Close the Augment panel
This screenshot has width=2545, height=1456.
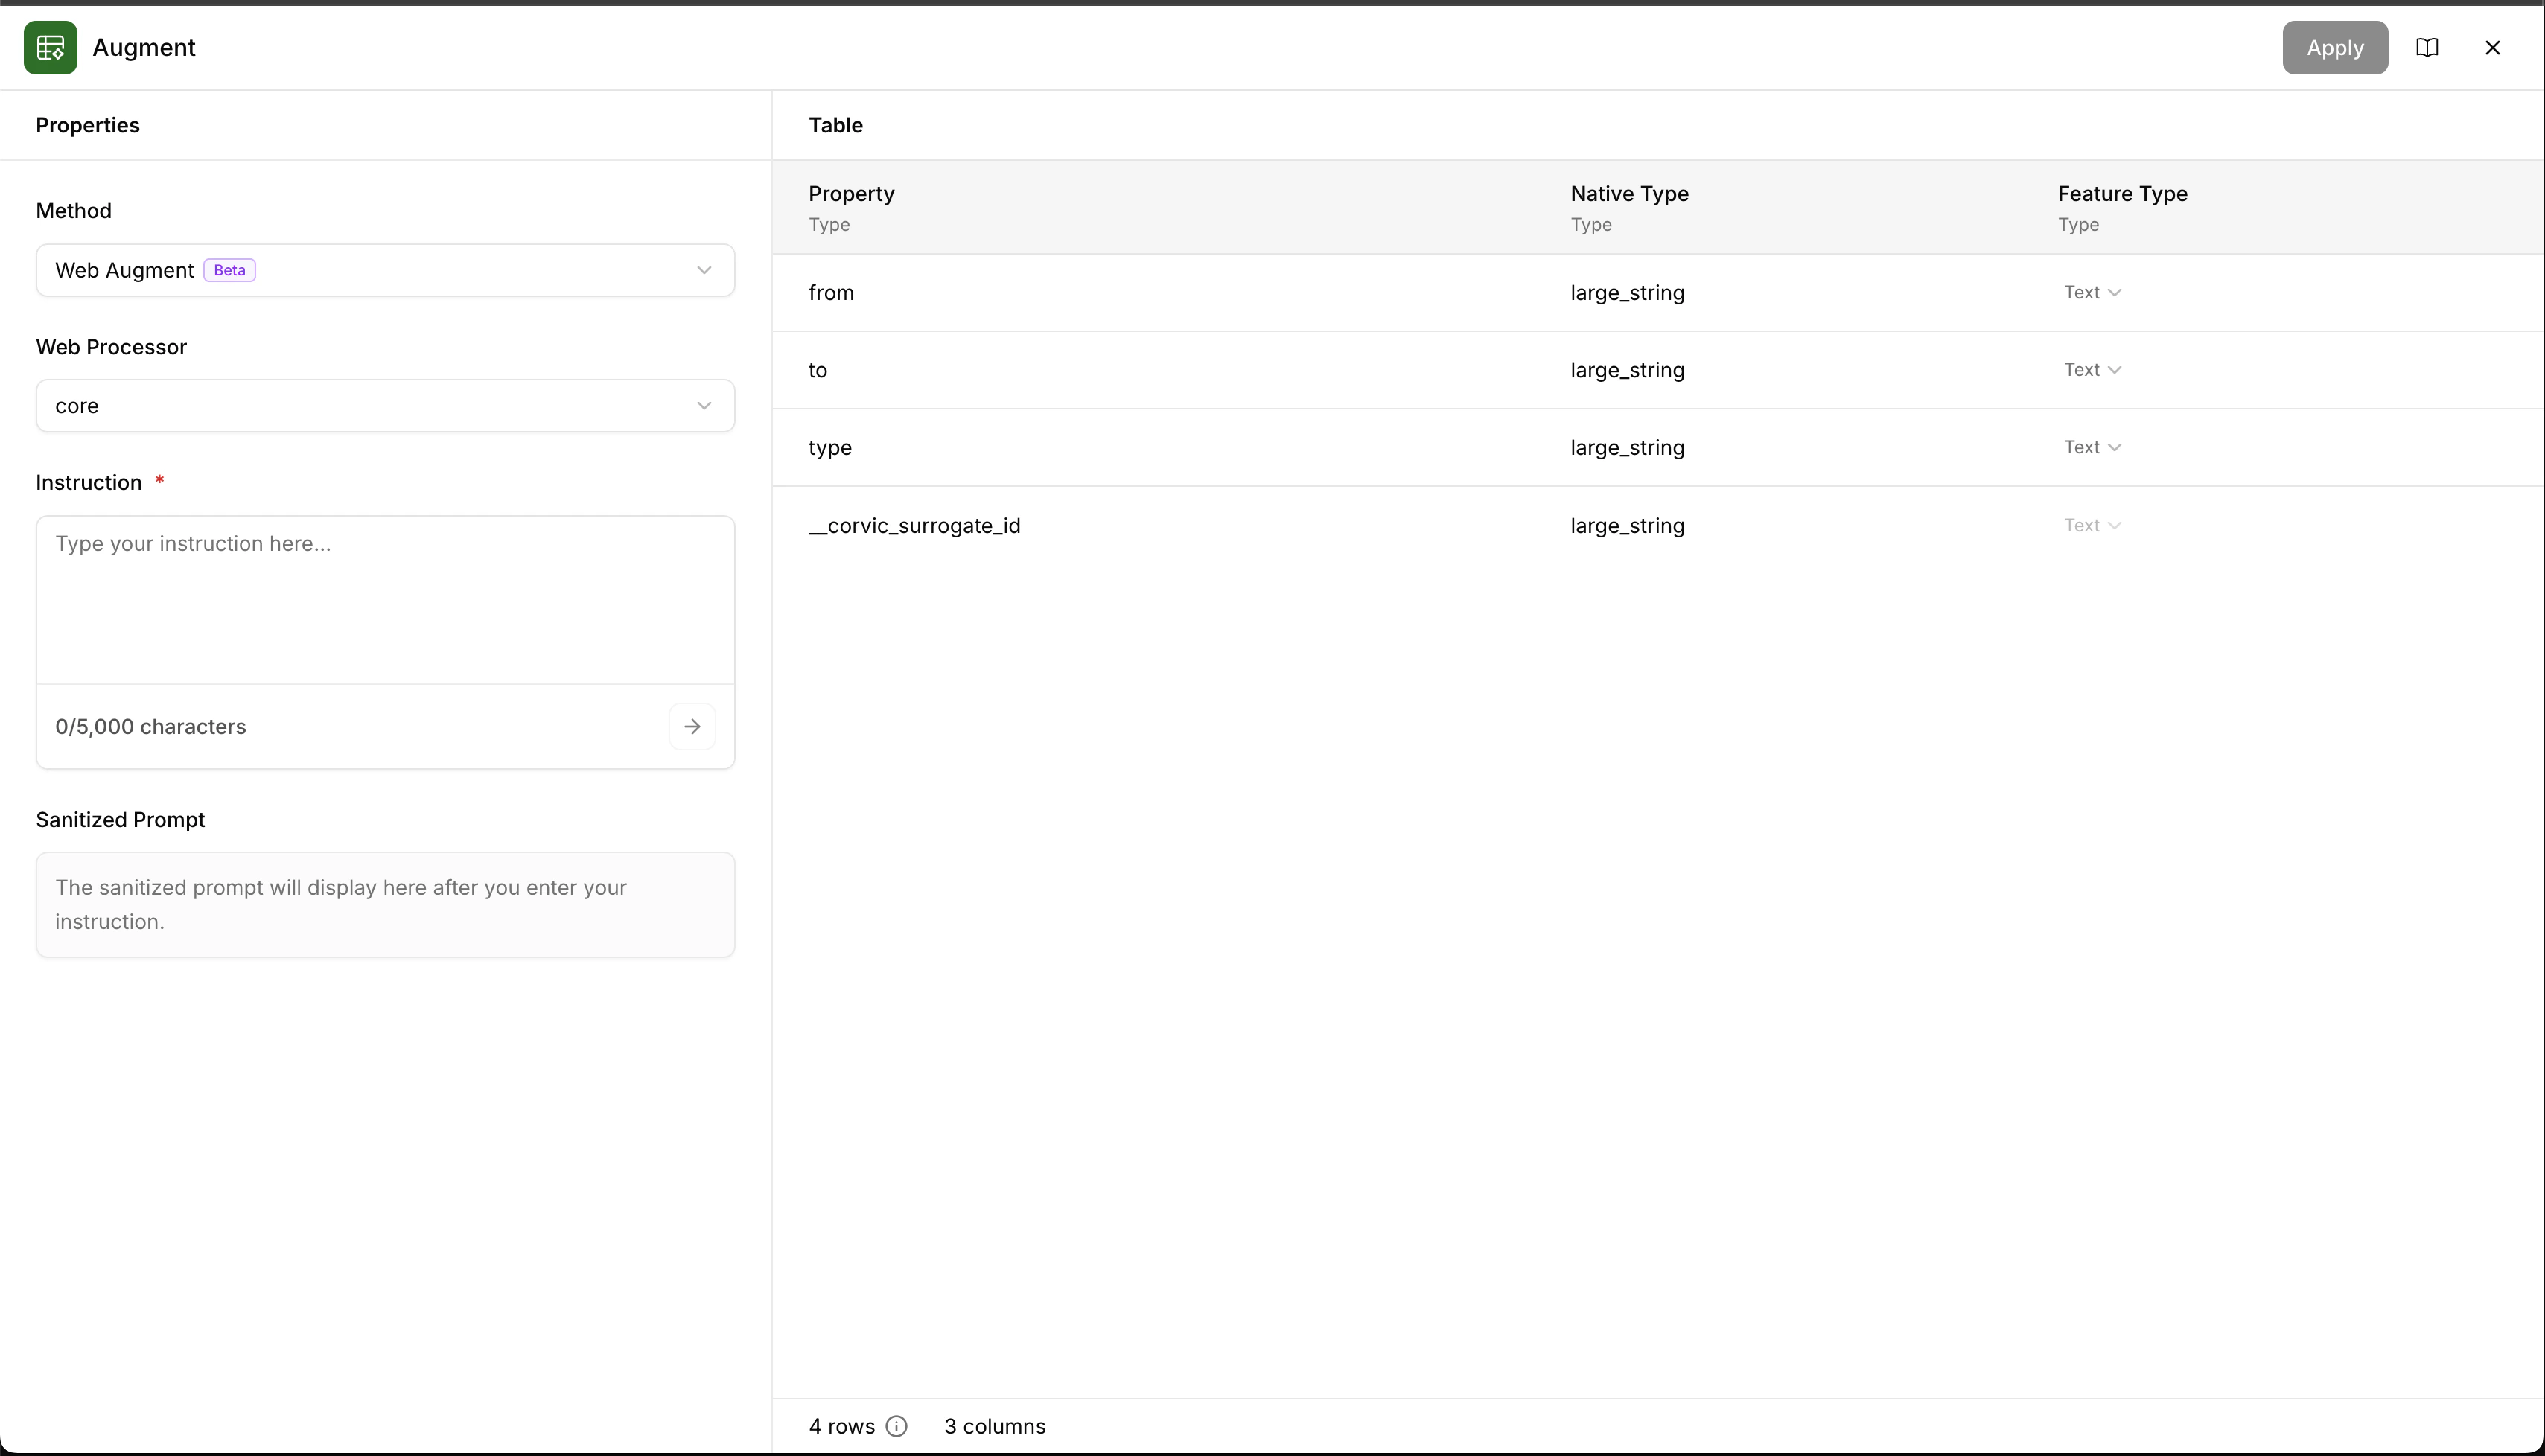2493,47
